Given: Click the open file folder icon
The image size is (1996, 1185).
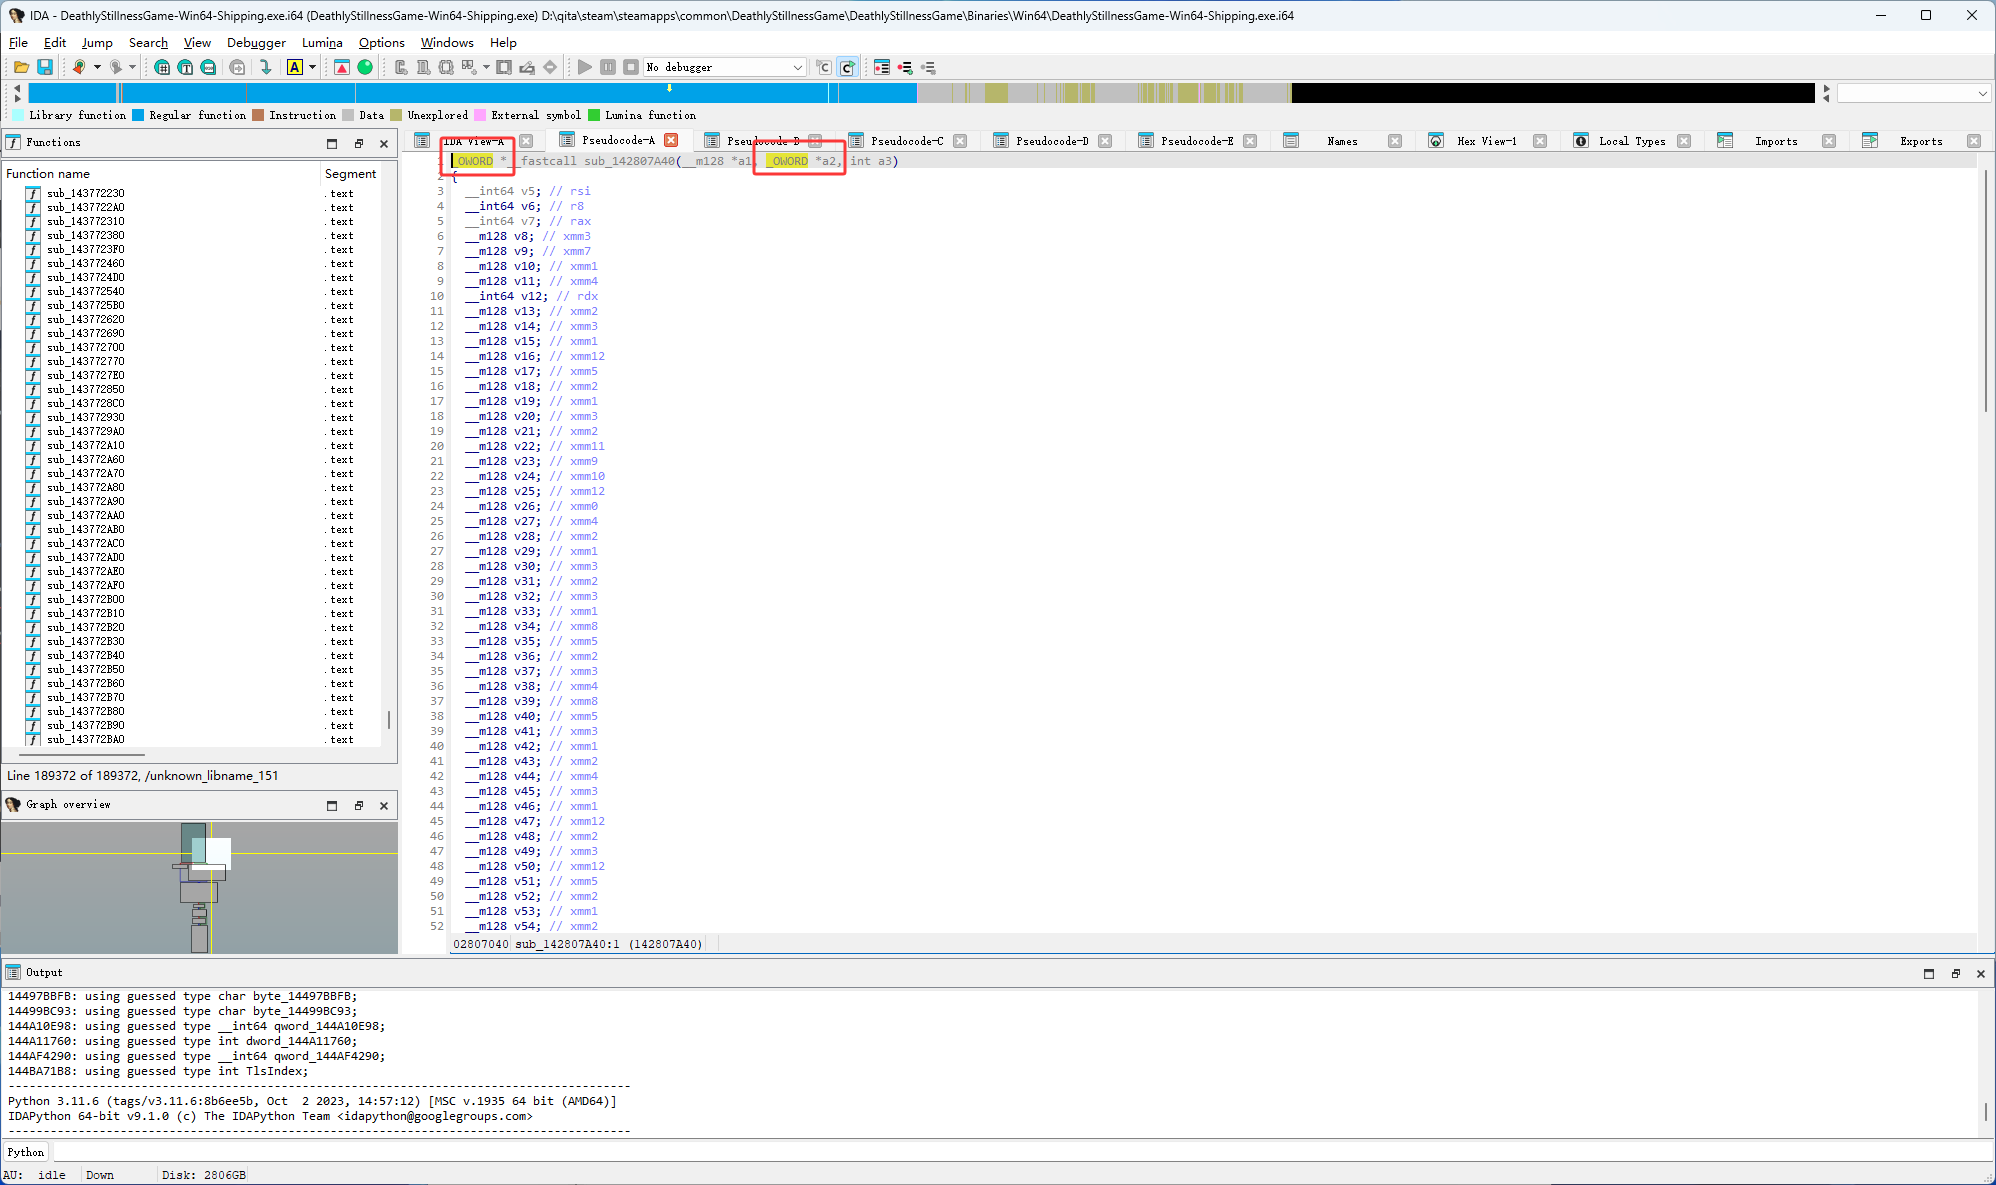Looking at the screenshot, I should point(21,67).
